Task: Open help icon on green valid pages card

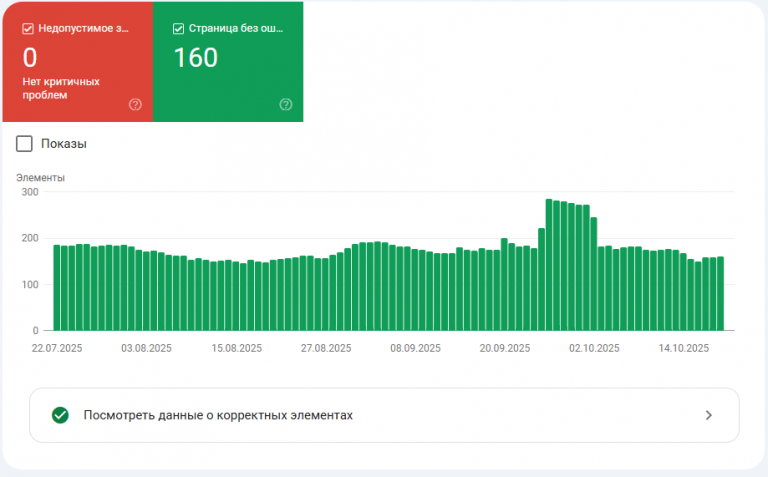Action: (x=286, y=104)
